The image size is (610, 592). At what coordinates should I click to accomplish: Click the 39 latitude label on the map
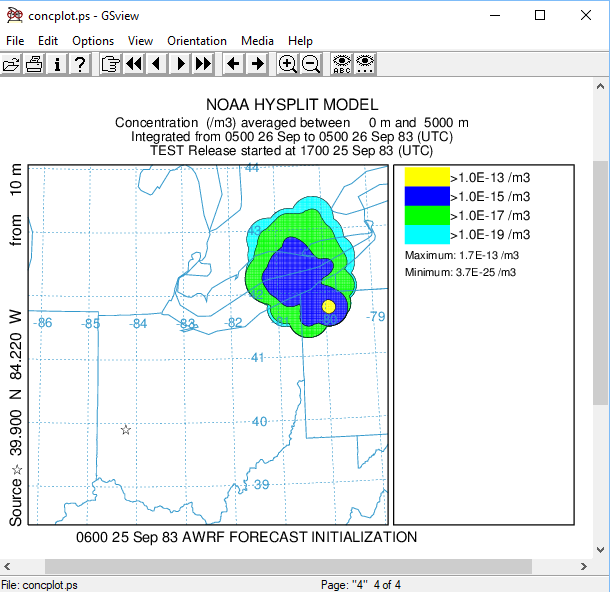click(261, 485)
